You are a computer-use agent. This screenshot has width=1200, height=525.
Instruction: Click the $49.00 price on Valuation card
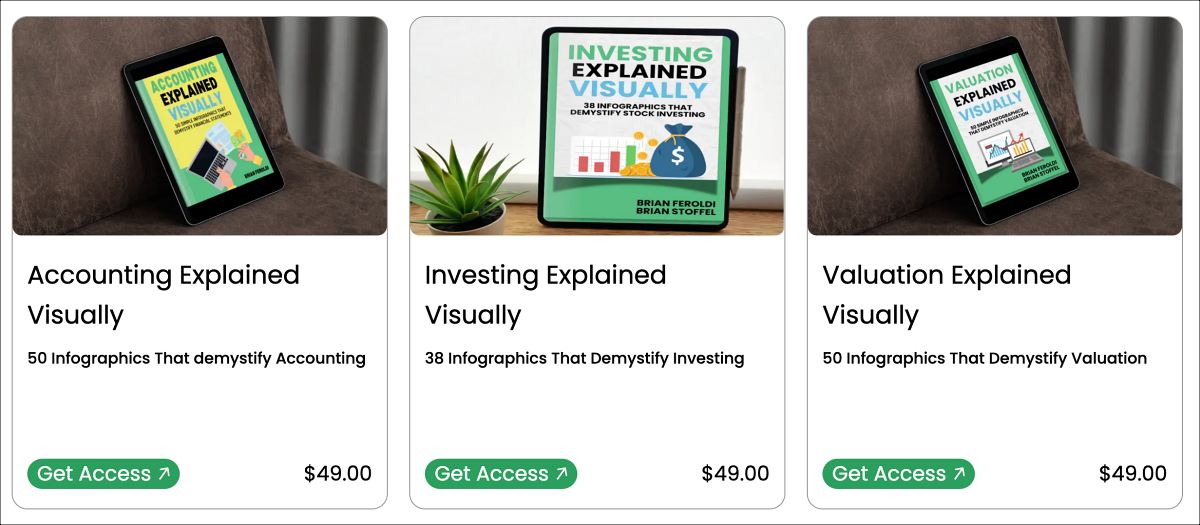tap(1132, 474)
